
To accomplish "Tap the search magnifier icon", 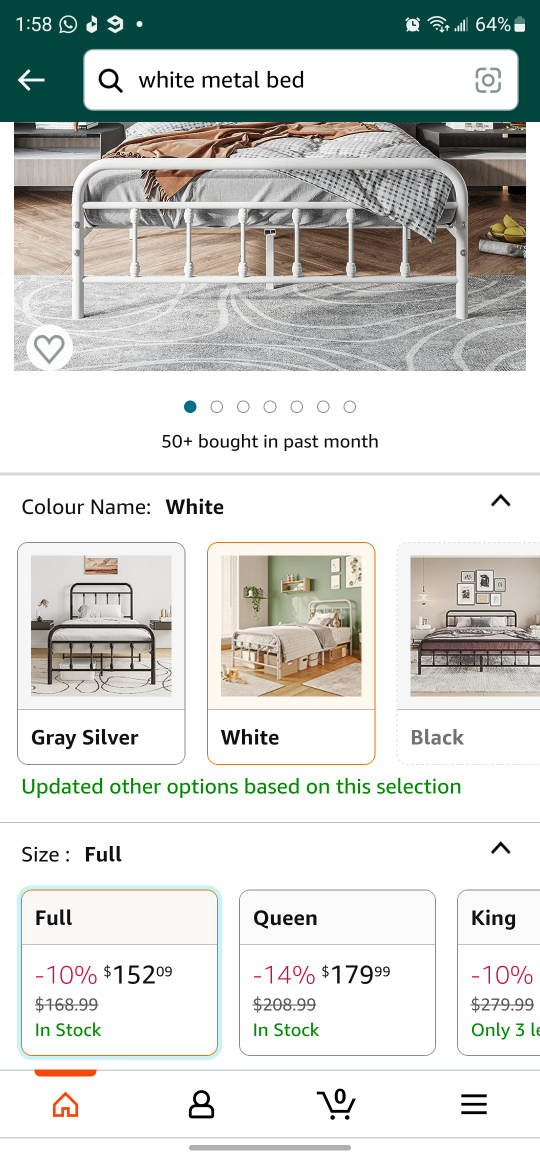I will coord(111,80).
